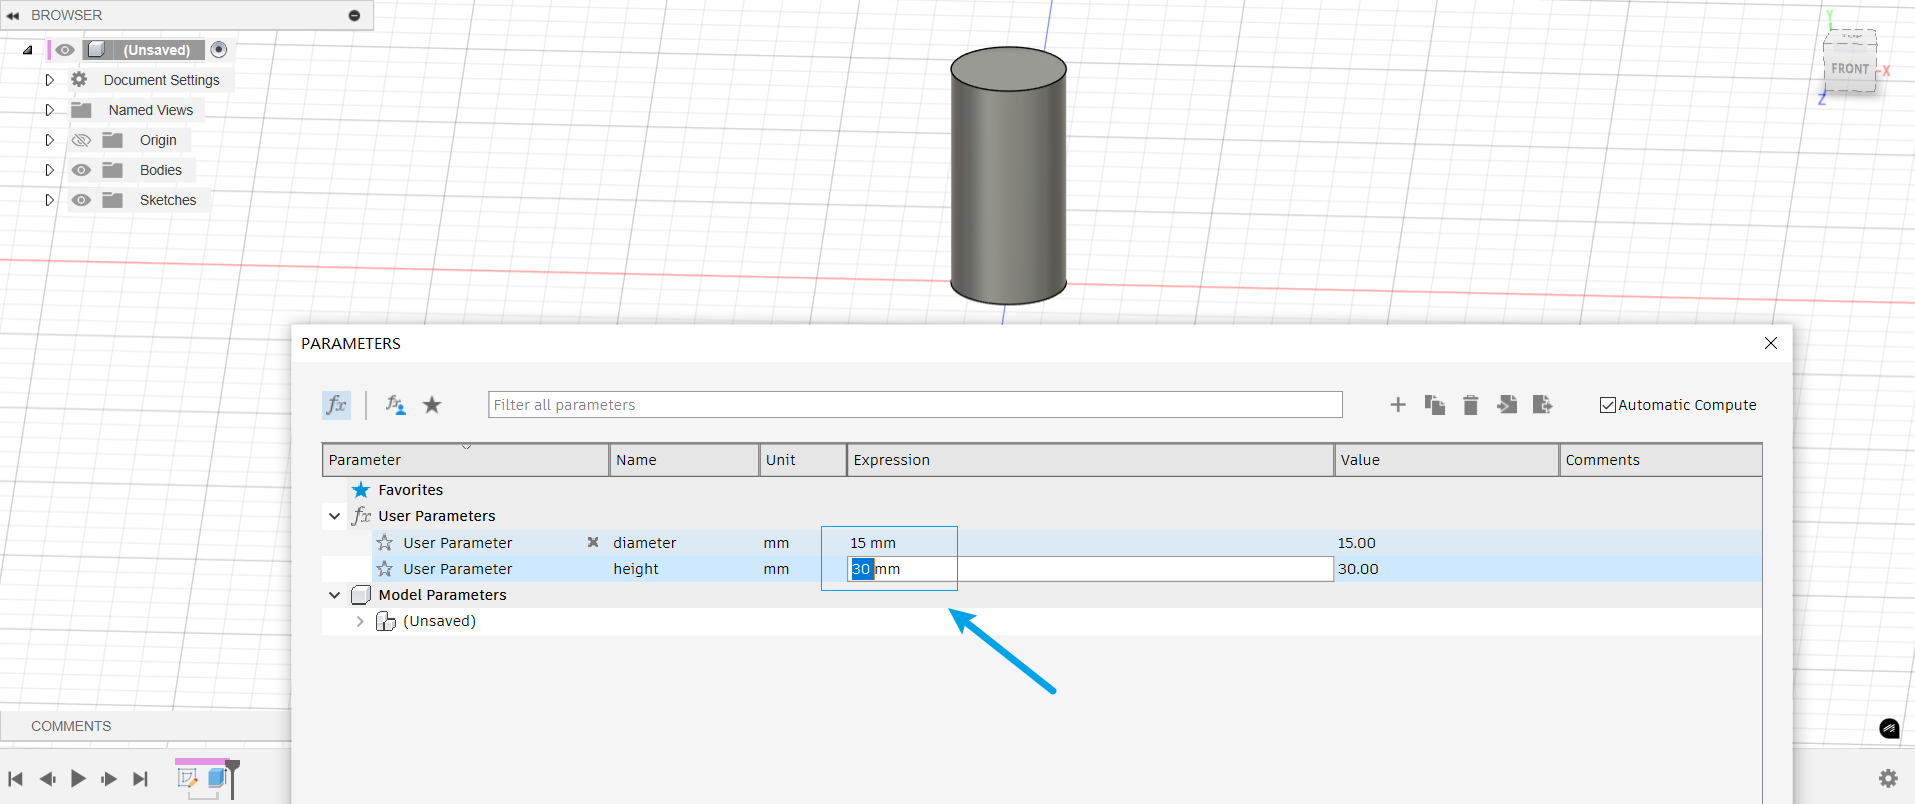The image size is (1915, 804).
Task: Click the diameter expression 15 mm cell
Action: pos(1090,543)
